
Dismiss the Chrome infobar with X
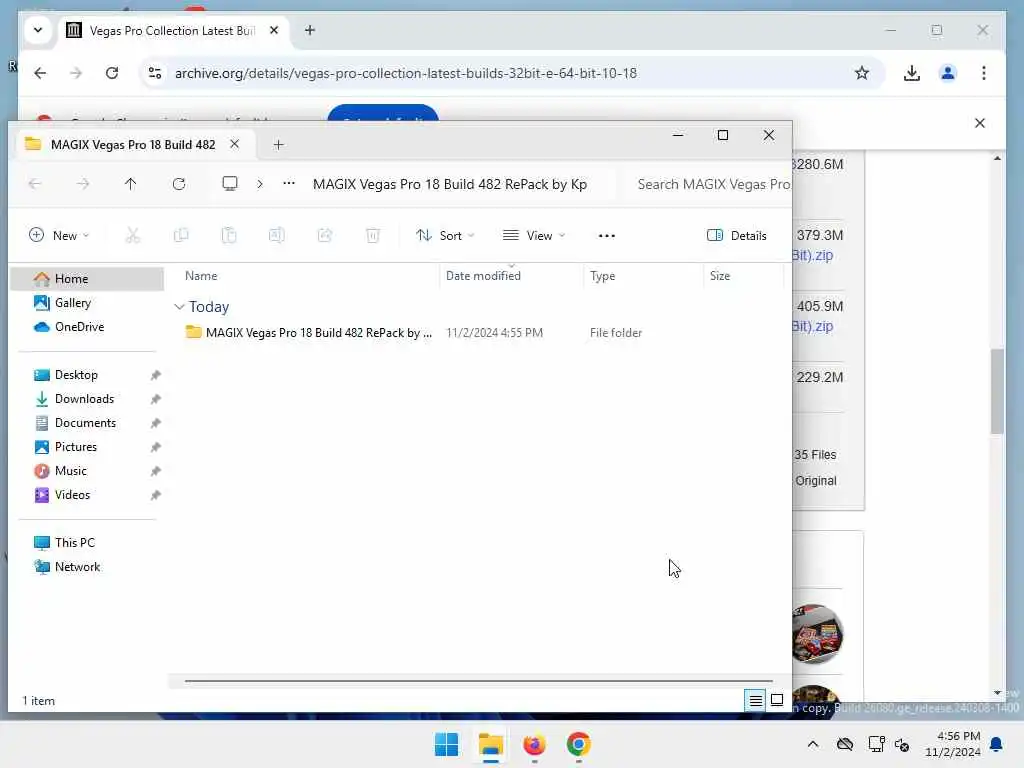click(980, 123)
